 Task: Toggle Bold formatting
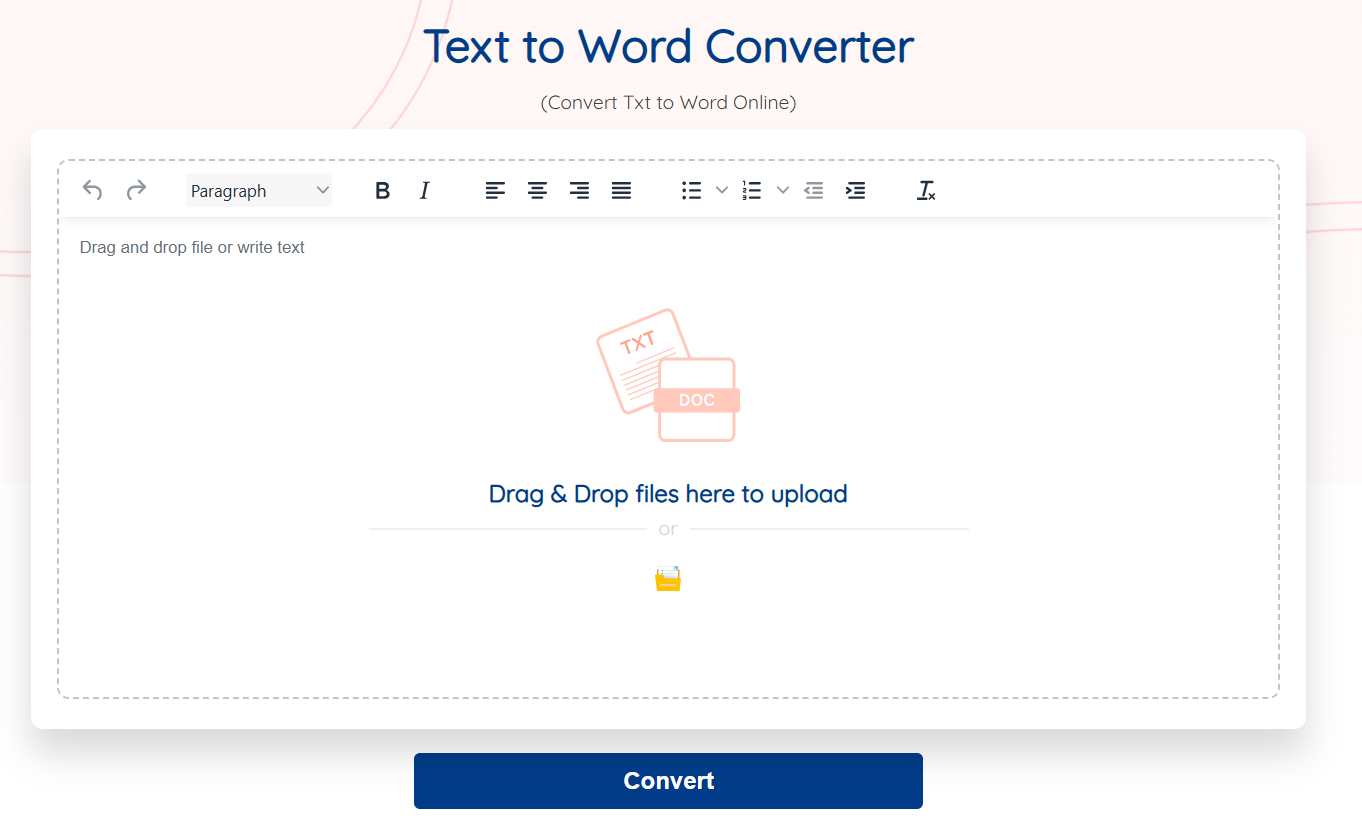382,190
